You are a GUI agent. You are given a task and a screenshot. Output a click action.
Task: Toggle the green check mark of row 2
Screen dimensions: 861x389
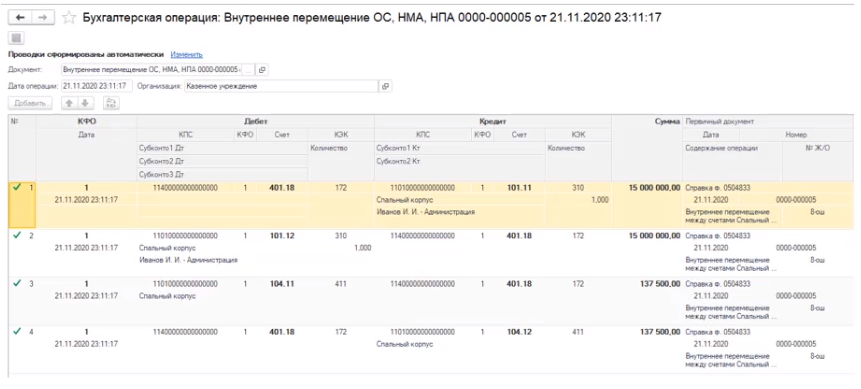click(x=18, y=236)
